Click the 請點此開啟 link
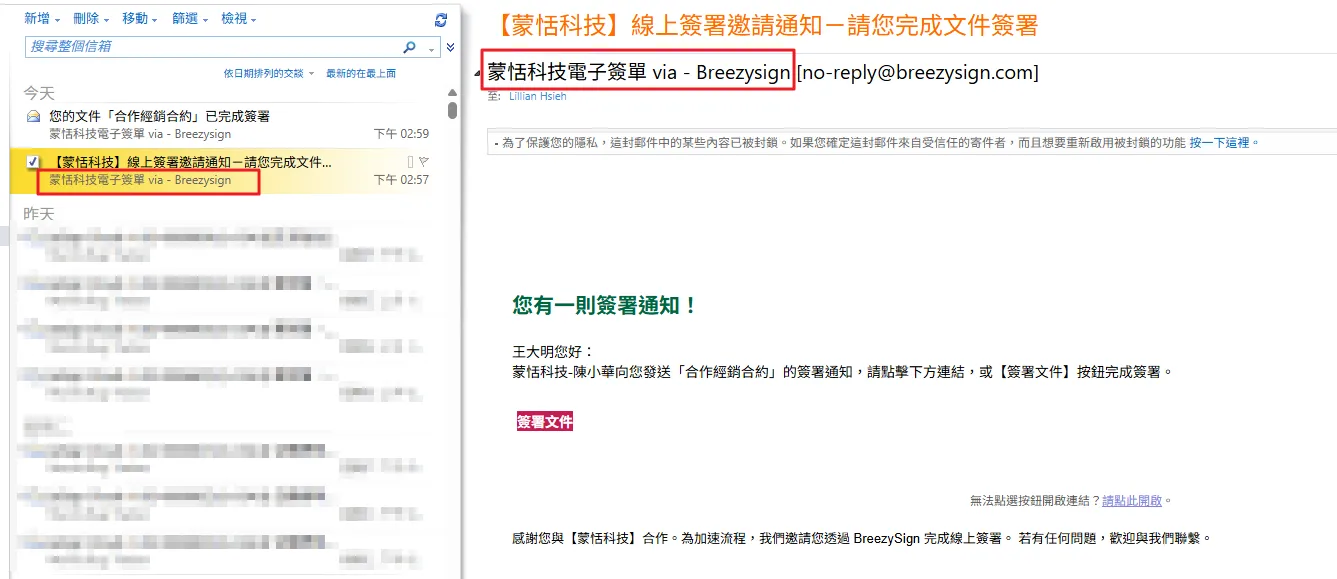The image size is (1337, 579). pos(1133,500)
